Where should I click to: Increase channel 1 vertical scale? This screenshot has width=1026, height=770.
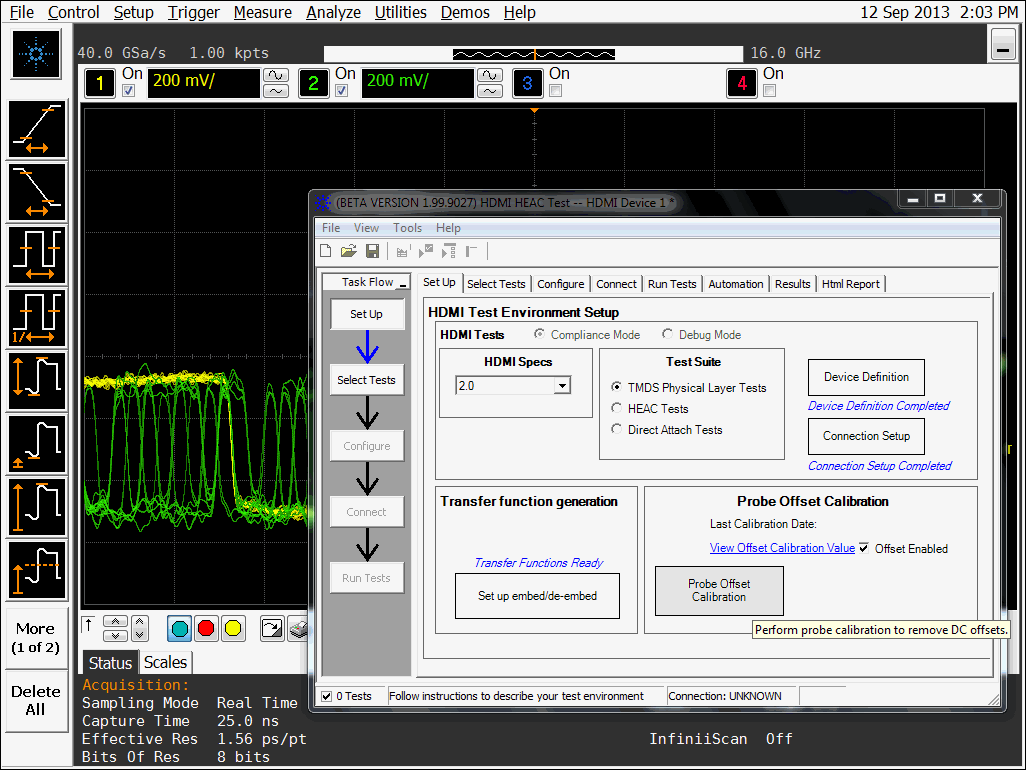(x=275, y=75)
